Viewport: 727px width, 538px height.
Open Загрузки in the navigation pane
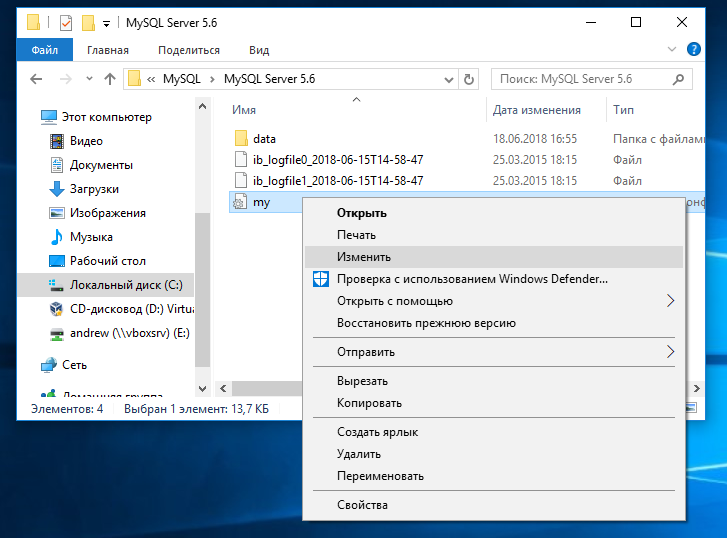pos(84,189)
